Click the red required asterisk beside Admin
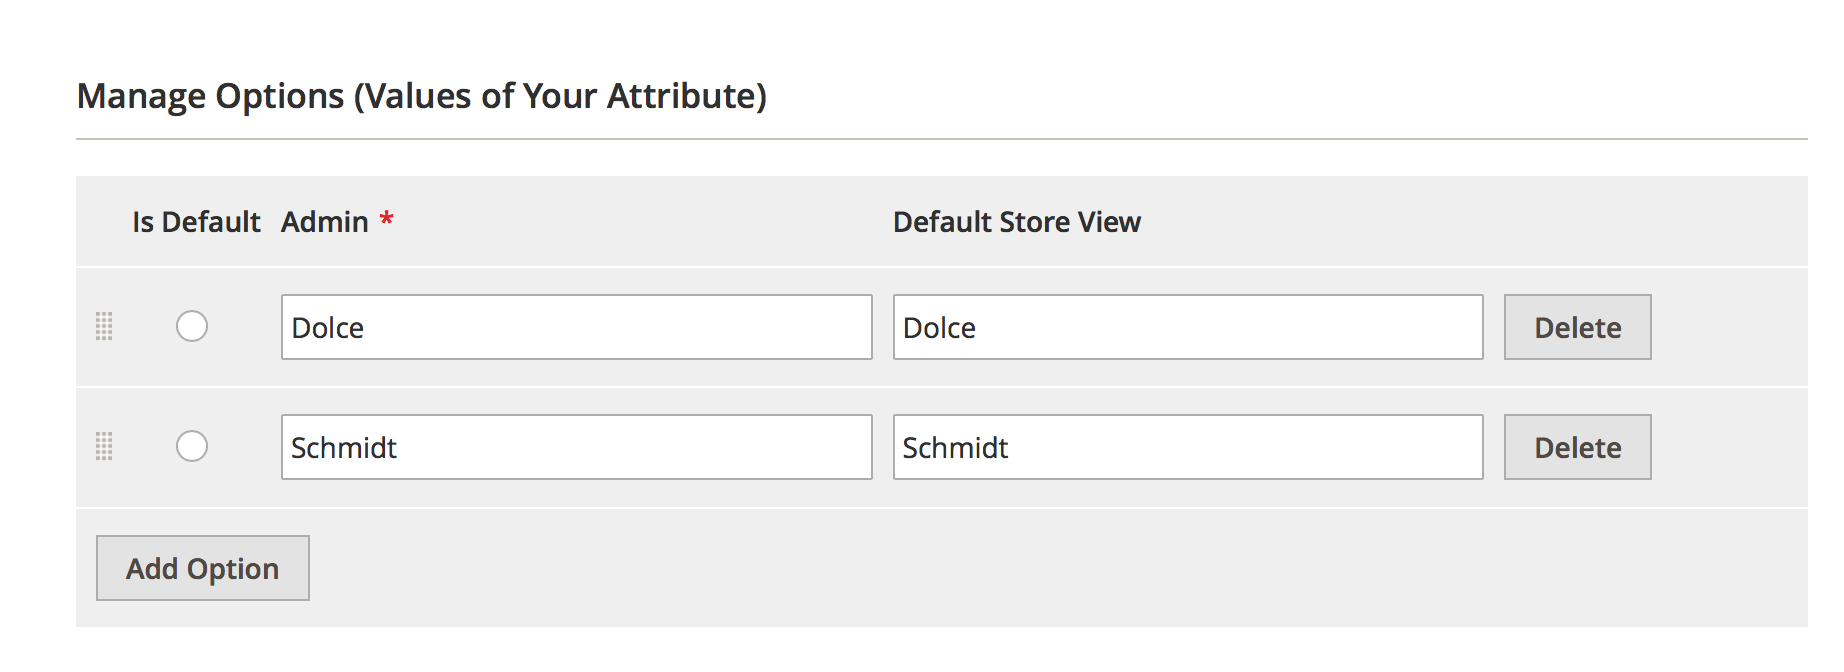The image size is (1844, 672). [386, 219]
